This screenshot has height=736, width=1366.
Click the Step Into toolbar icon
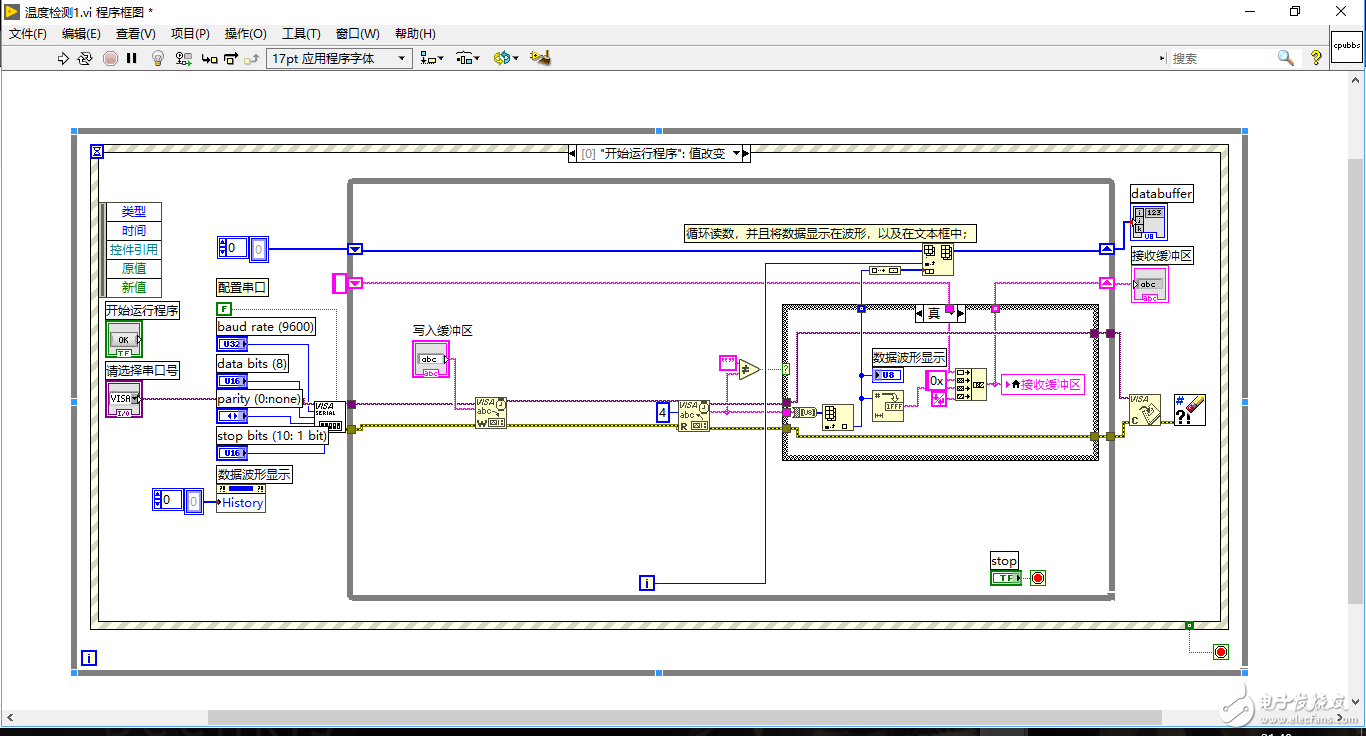click(210, 59)
